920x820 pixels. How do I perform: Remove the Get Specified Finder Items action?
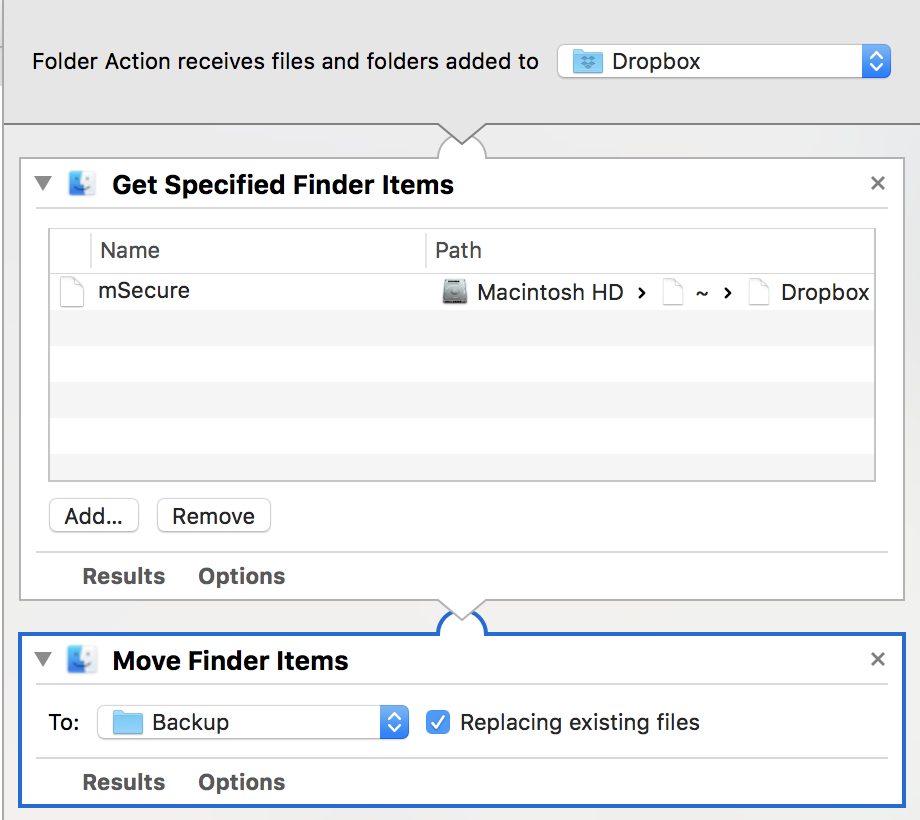click(878, 184)
